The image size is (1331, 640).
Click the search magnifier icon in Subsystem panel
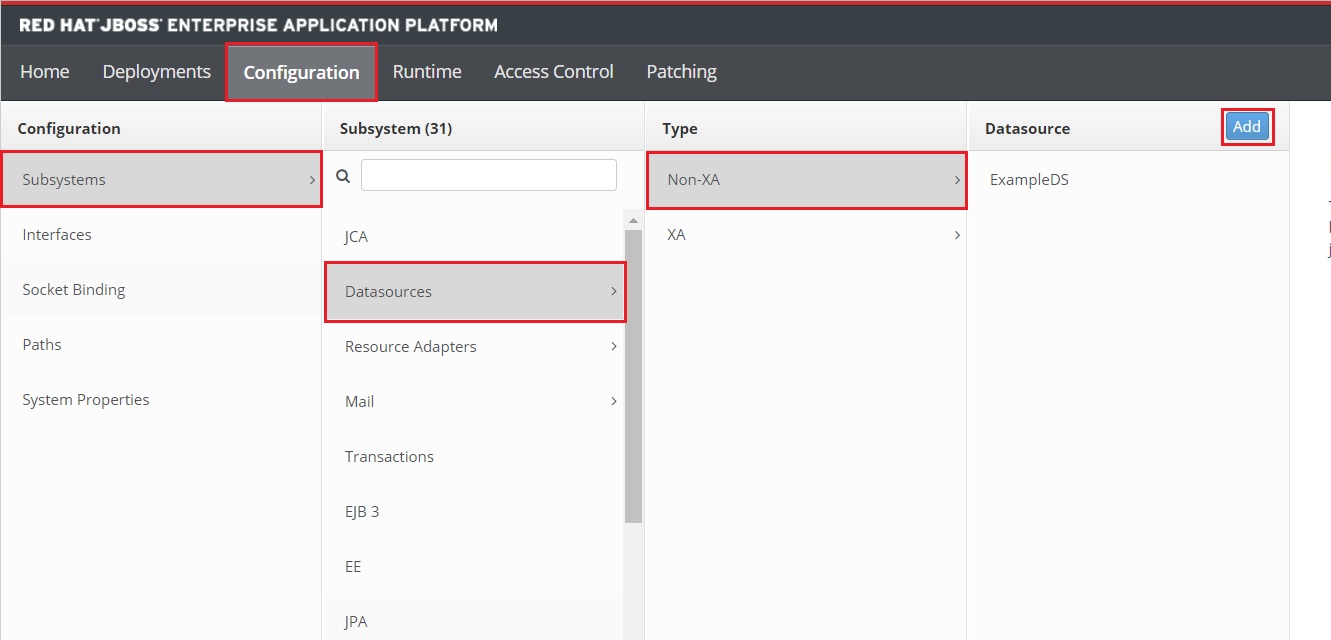pos(342,174)
